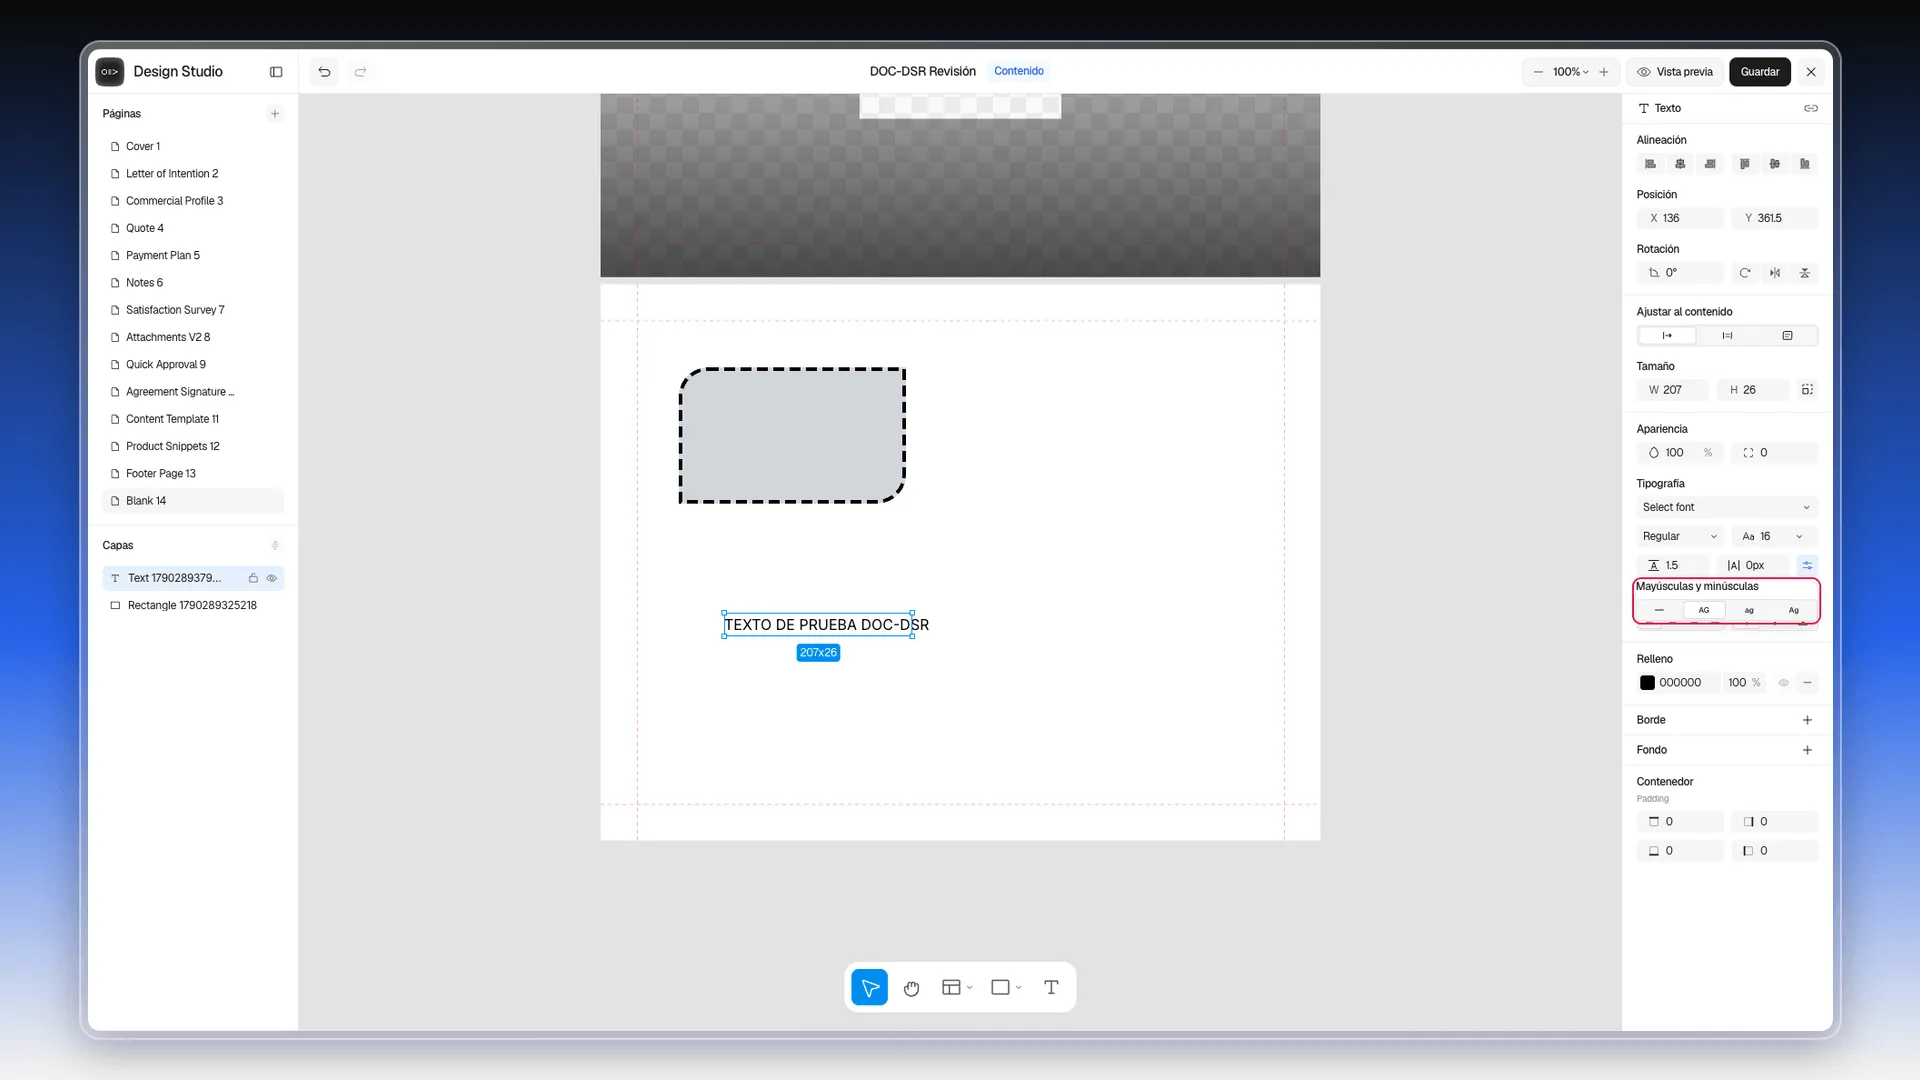Redo the last undone action
The height and width of the screenshot is (1080, 1920).
361,72
